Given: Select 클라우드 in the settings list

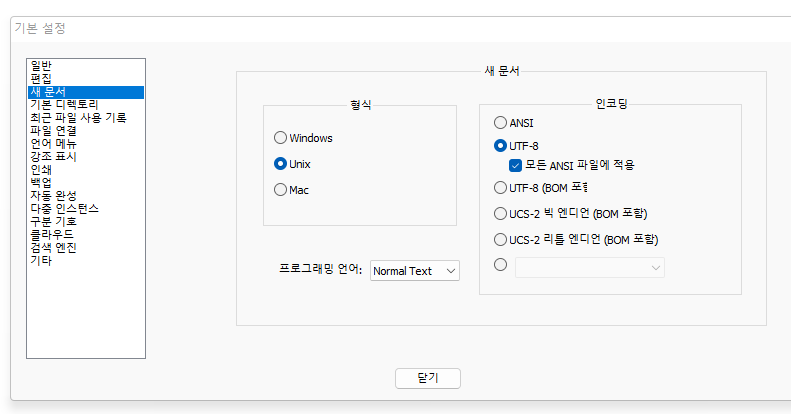Looking at the screenshot, I should coord(52,235).
